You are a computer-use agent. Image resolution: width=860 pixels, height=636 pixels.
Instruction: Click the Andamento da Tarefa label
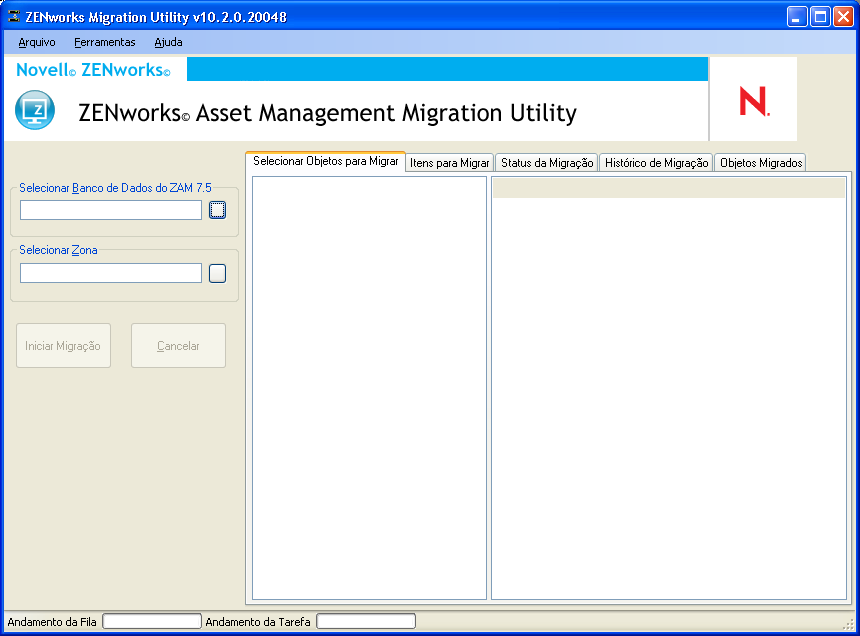pos(258,622)
